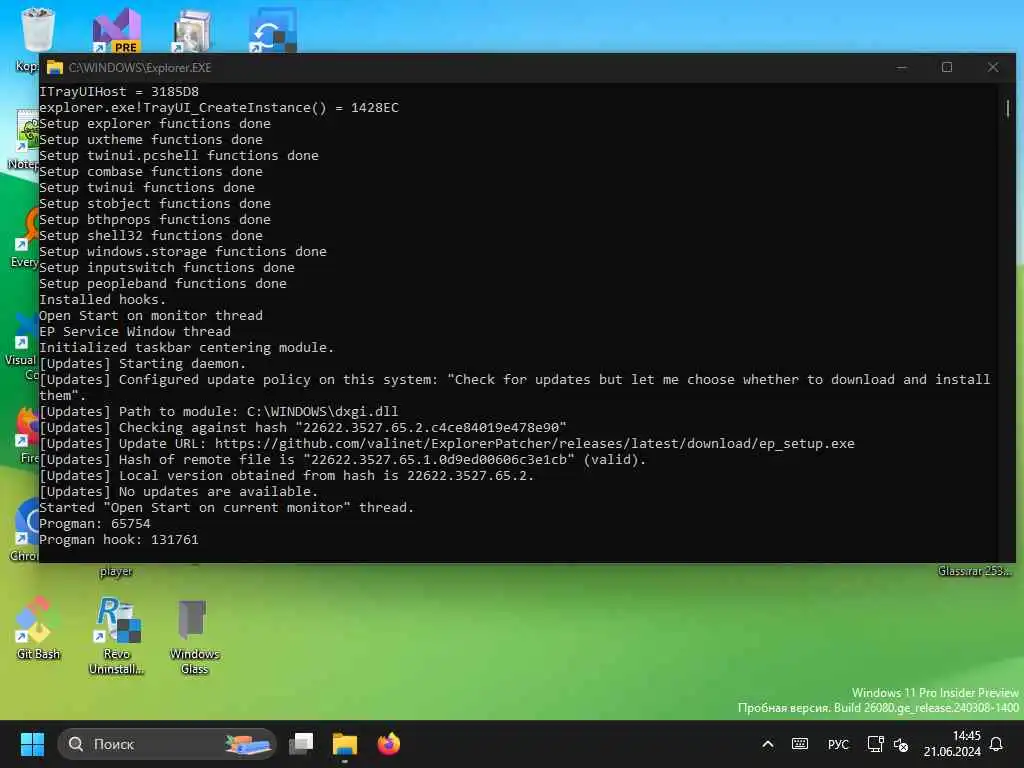The height and width of the screenshot is (768, 1024).
Task: Click "Setup bthprops functions done" line
Action: (x=155, y=219)
